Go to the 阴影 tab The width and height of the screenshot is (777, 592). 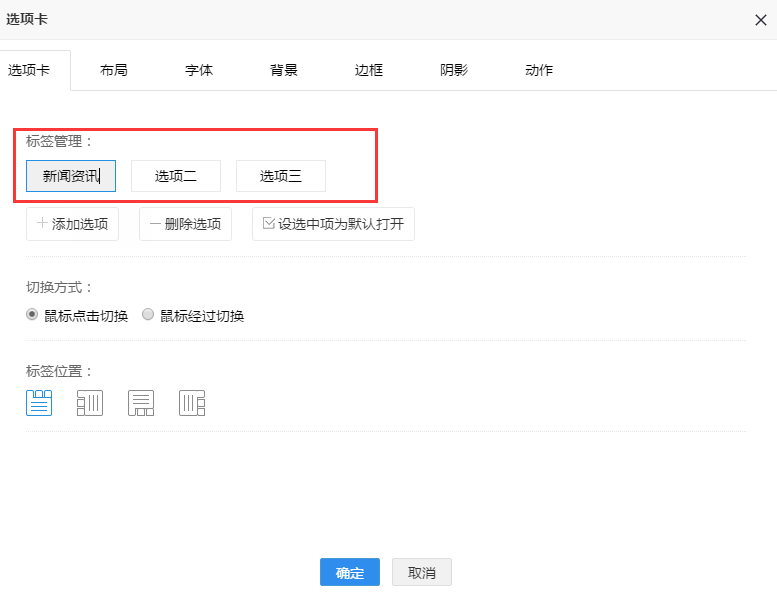(x=454, y=70)
